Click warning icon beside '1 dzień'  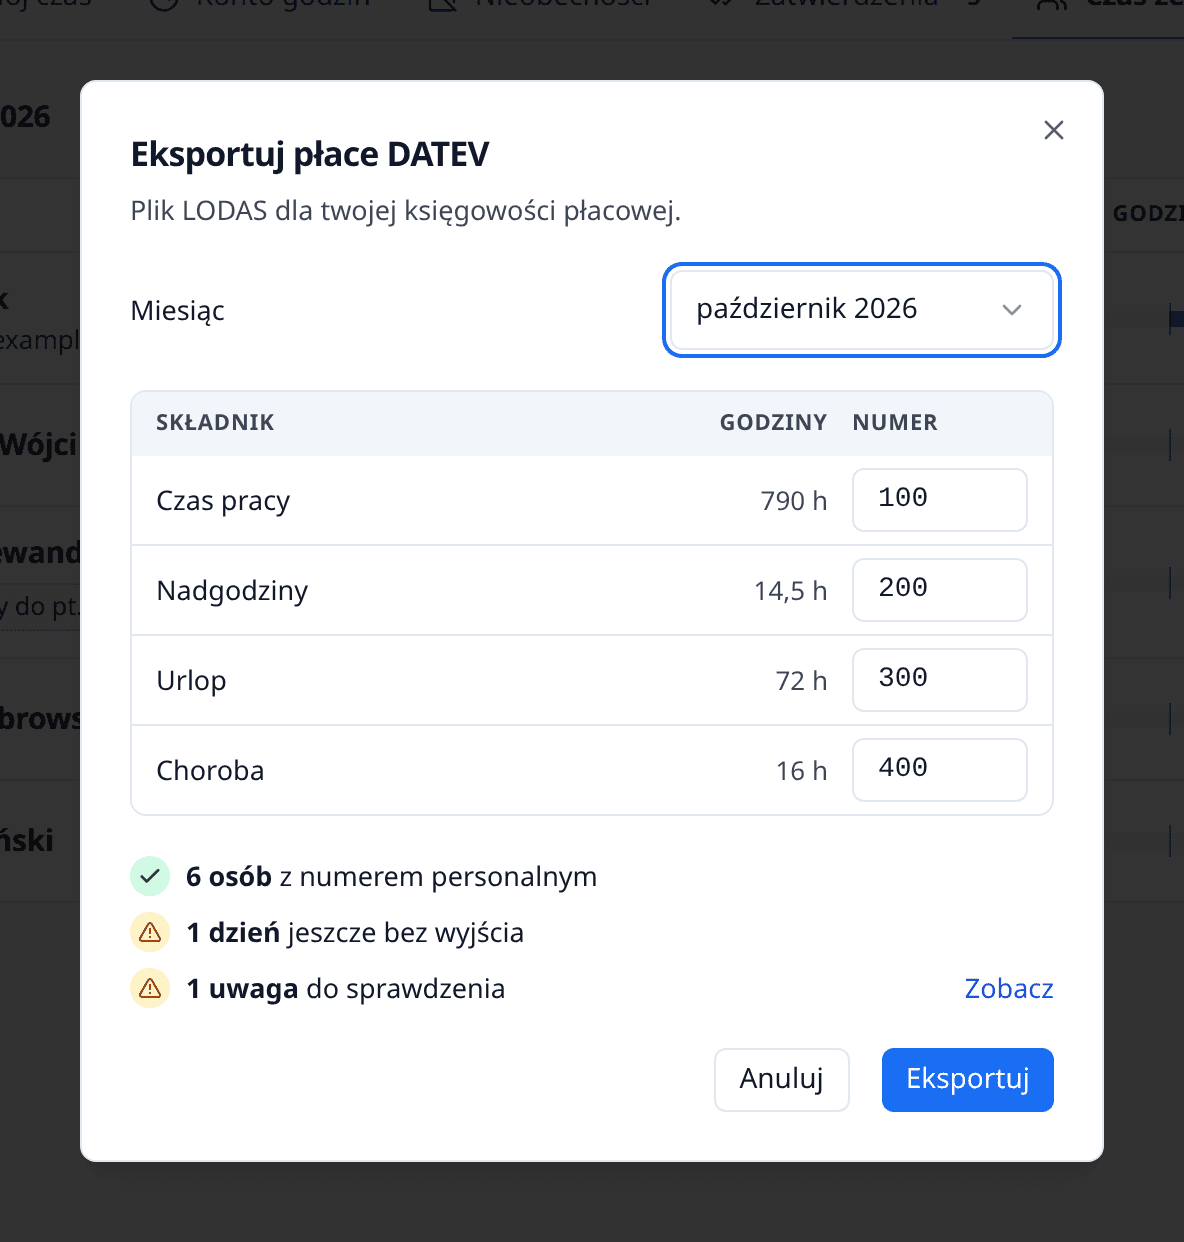pyautogui.click(x=150, y=932)
